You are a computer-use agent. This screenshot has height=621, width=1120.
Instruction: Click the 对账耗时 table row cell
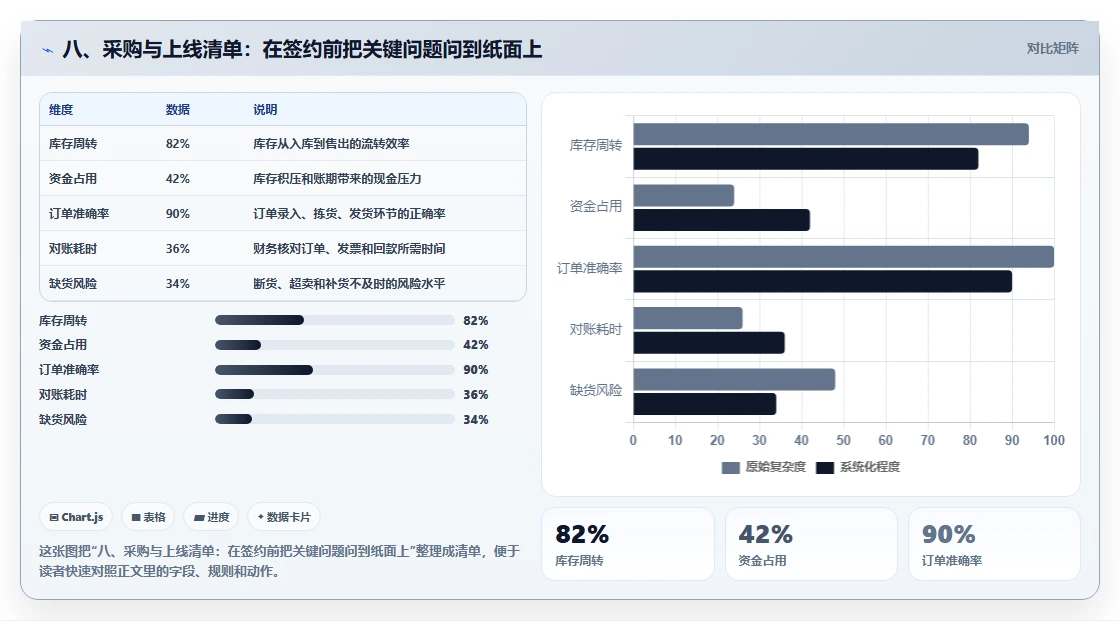pos(73,249)
